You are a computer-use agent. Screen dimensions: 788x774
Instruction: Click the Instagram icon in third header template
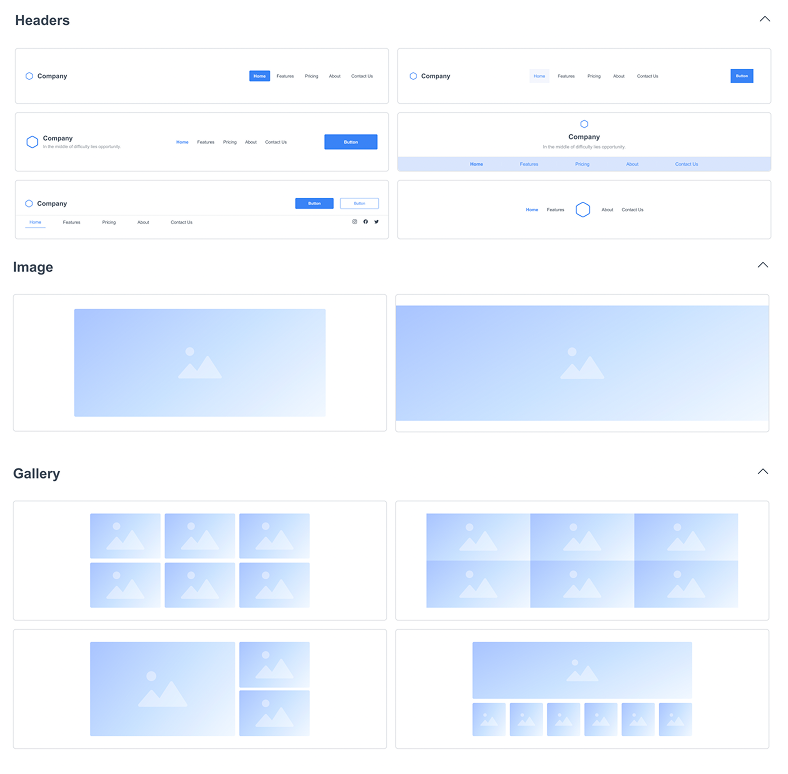(x=354, y=222)
